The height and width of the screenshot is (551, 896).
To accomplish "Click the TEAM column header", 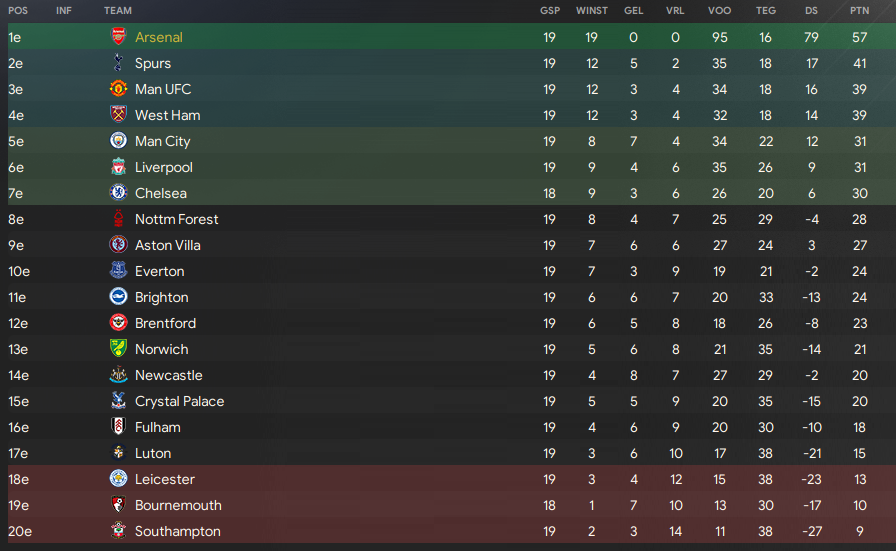I will [x=118, y=10].
